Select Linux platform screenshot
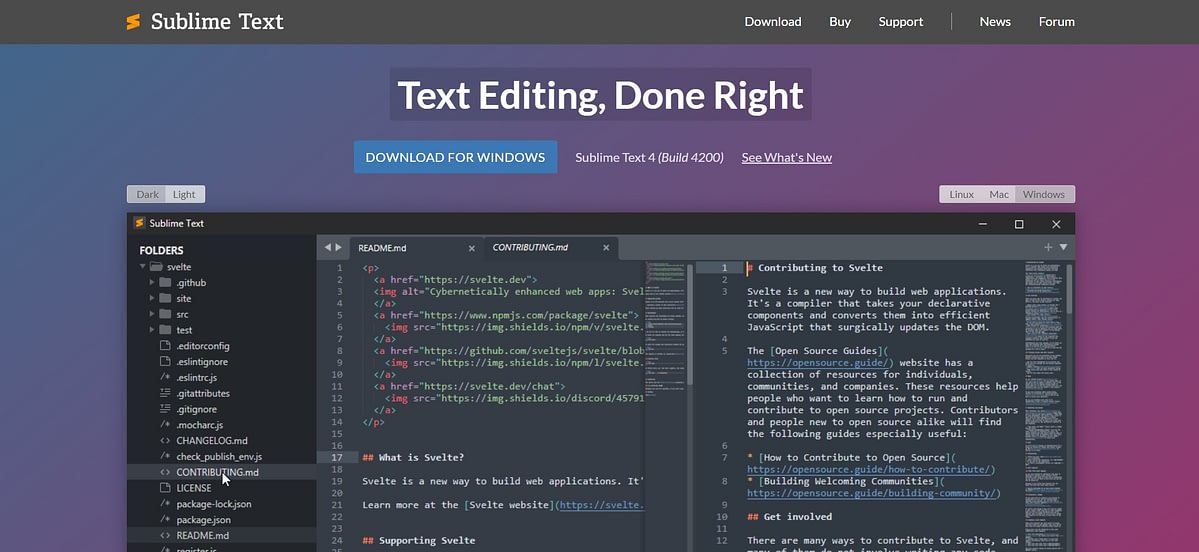 point(961,194)
